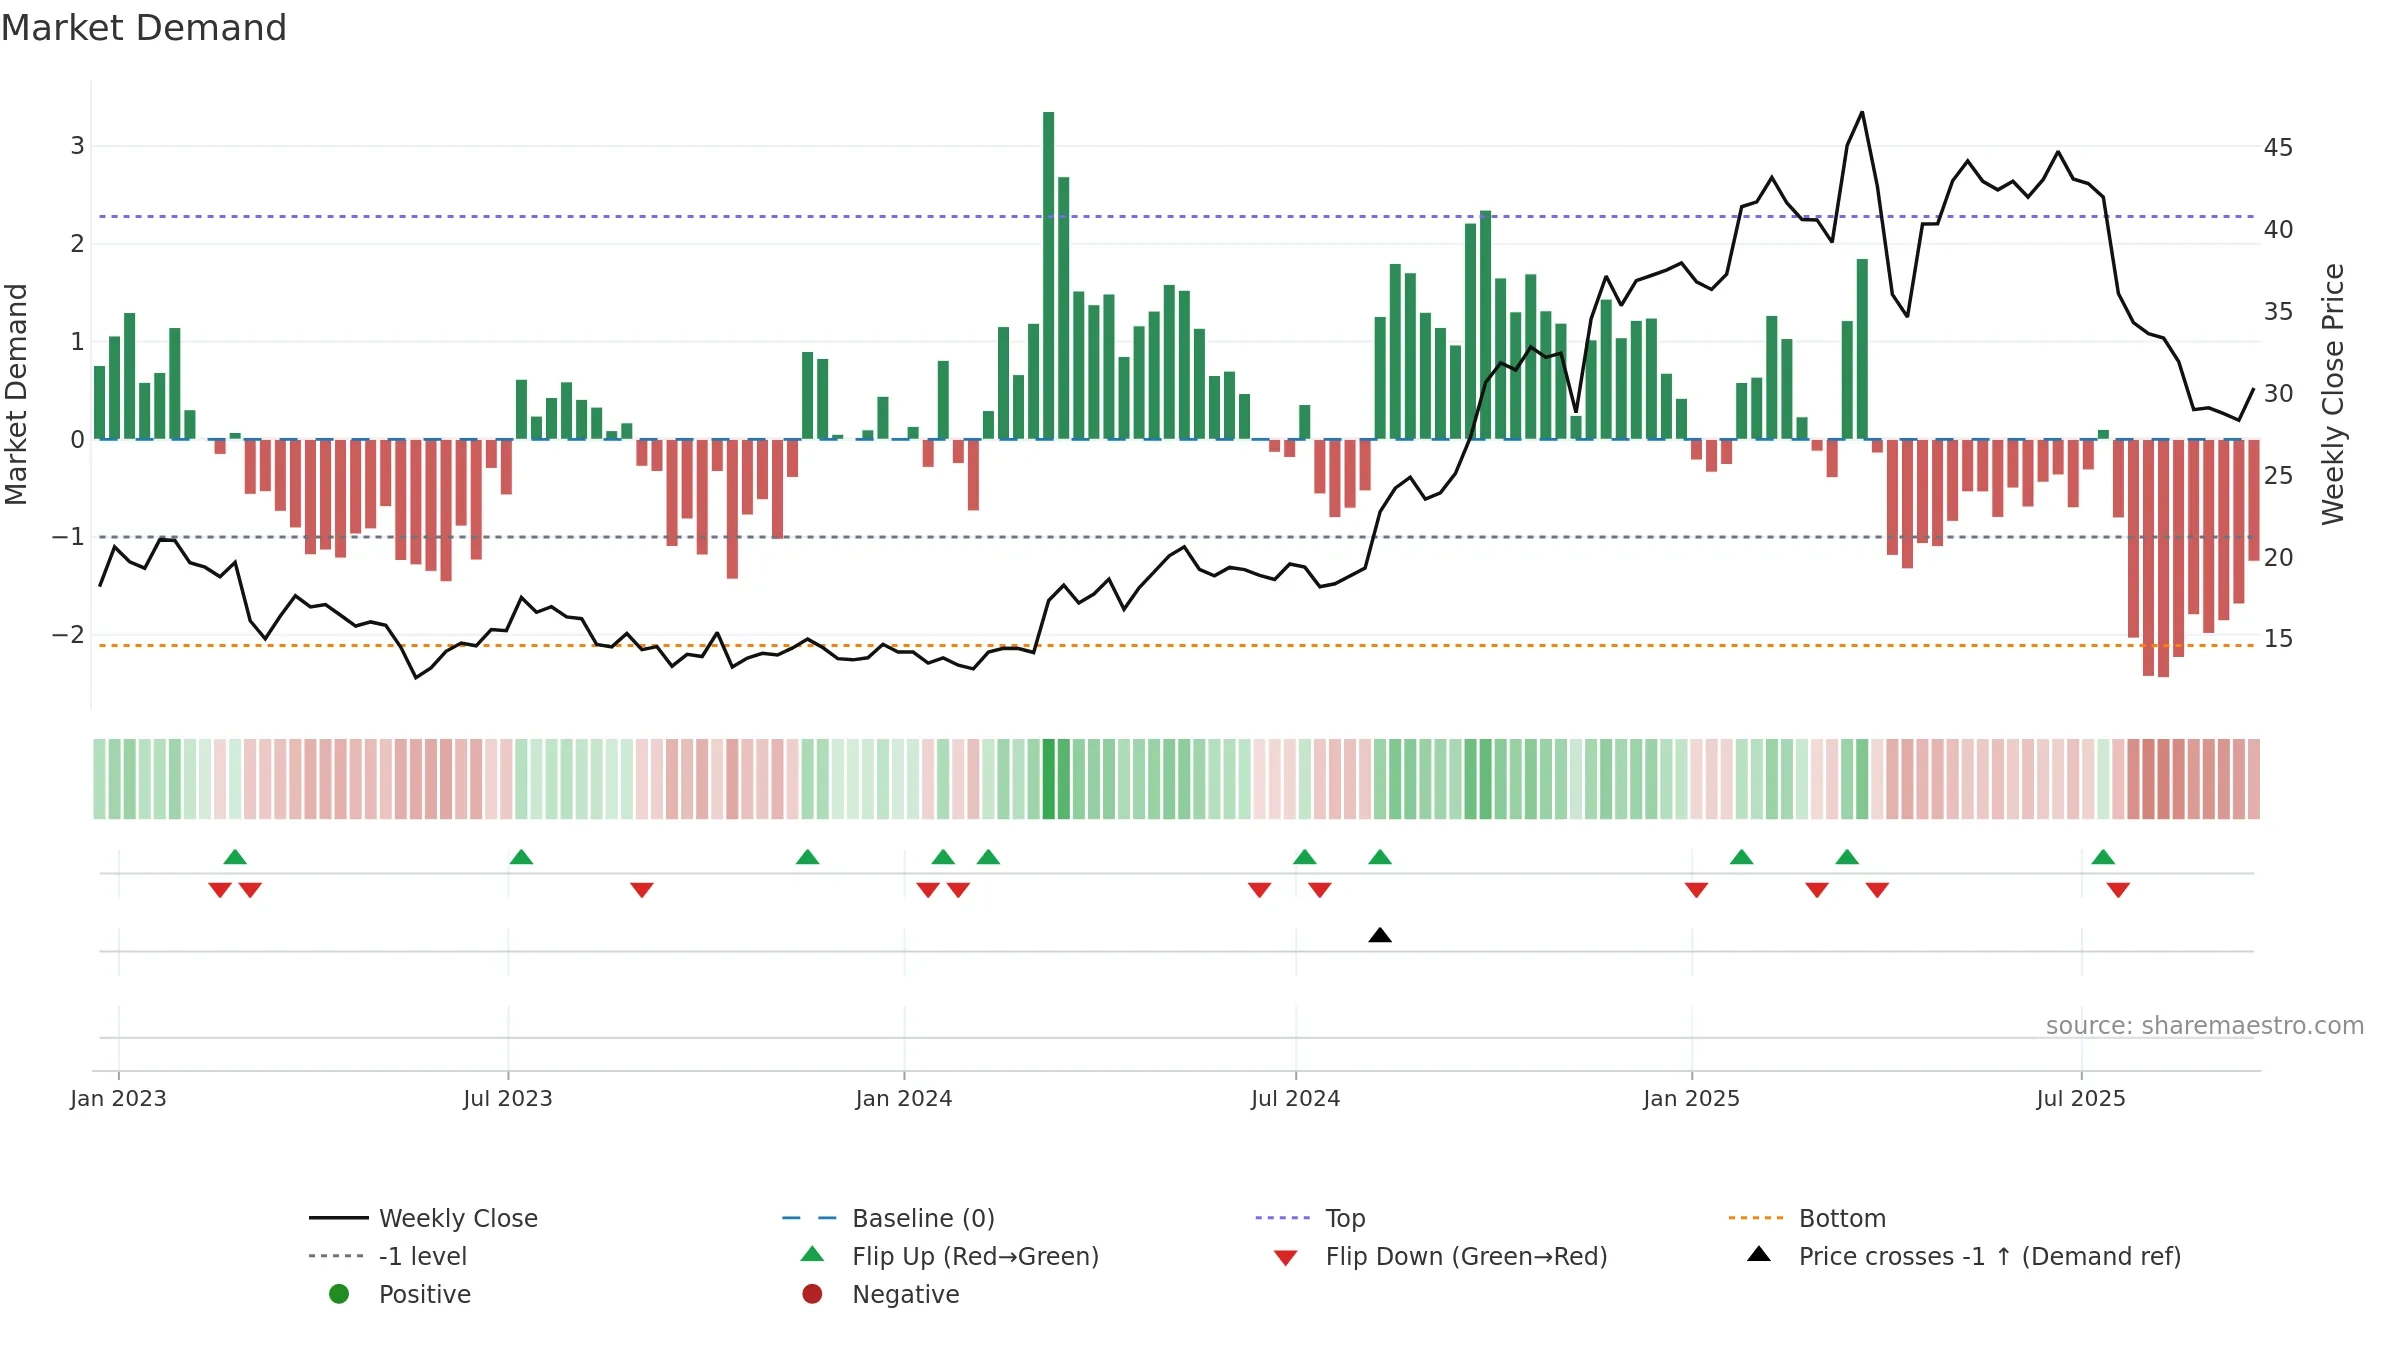Screen dimensions: 2400x1350
Task: Click the black Price crosses -1 triangle marker
Action: point(1380,935)
